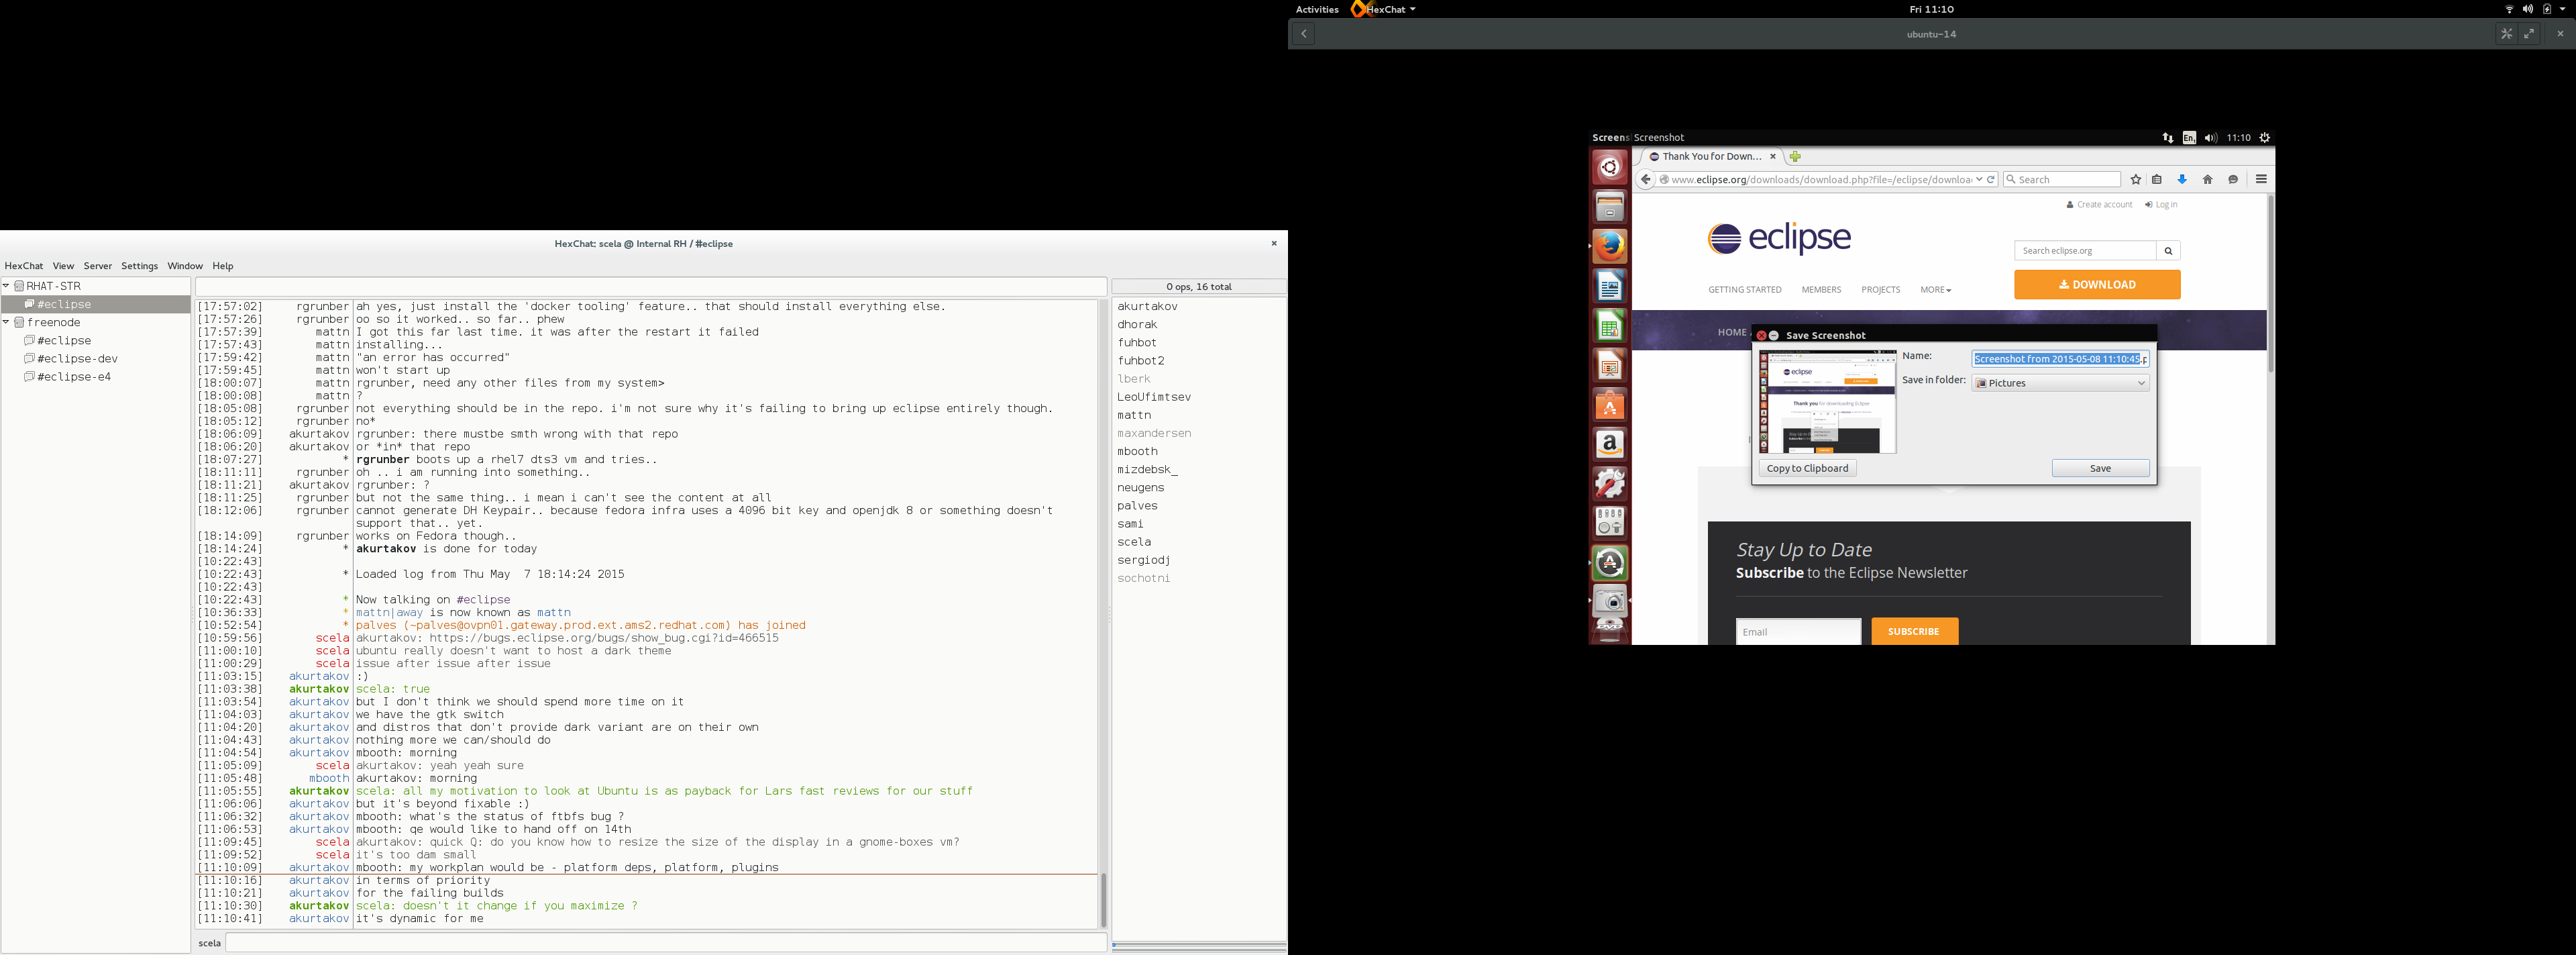Show Firefox bookmarks list icon
The image size is (2576, 955).
click(x=2157, y=180)
